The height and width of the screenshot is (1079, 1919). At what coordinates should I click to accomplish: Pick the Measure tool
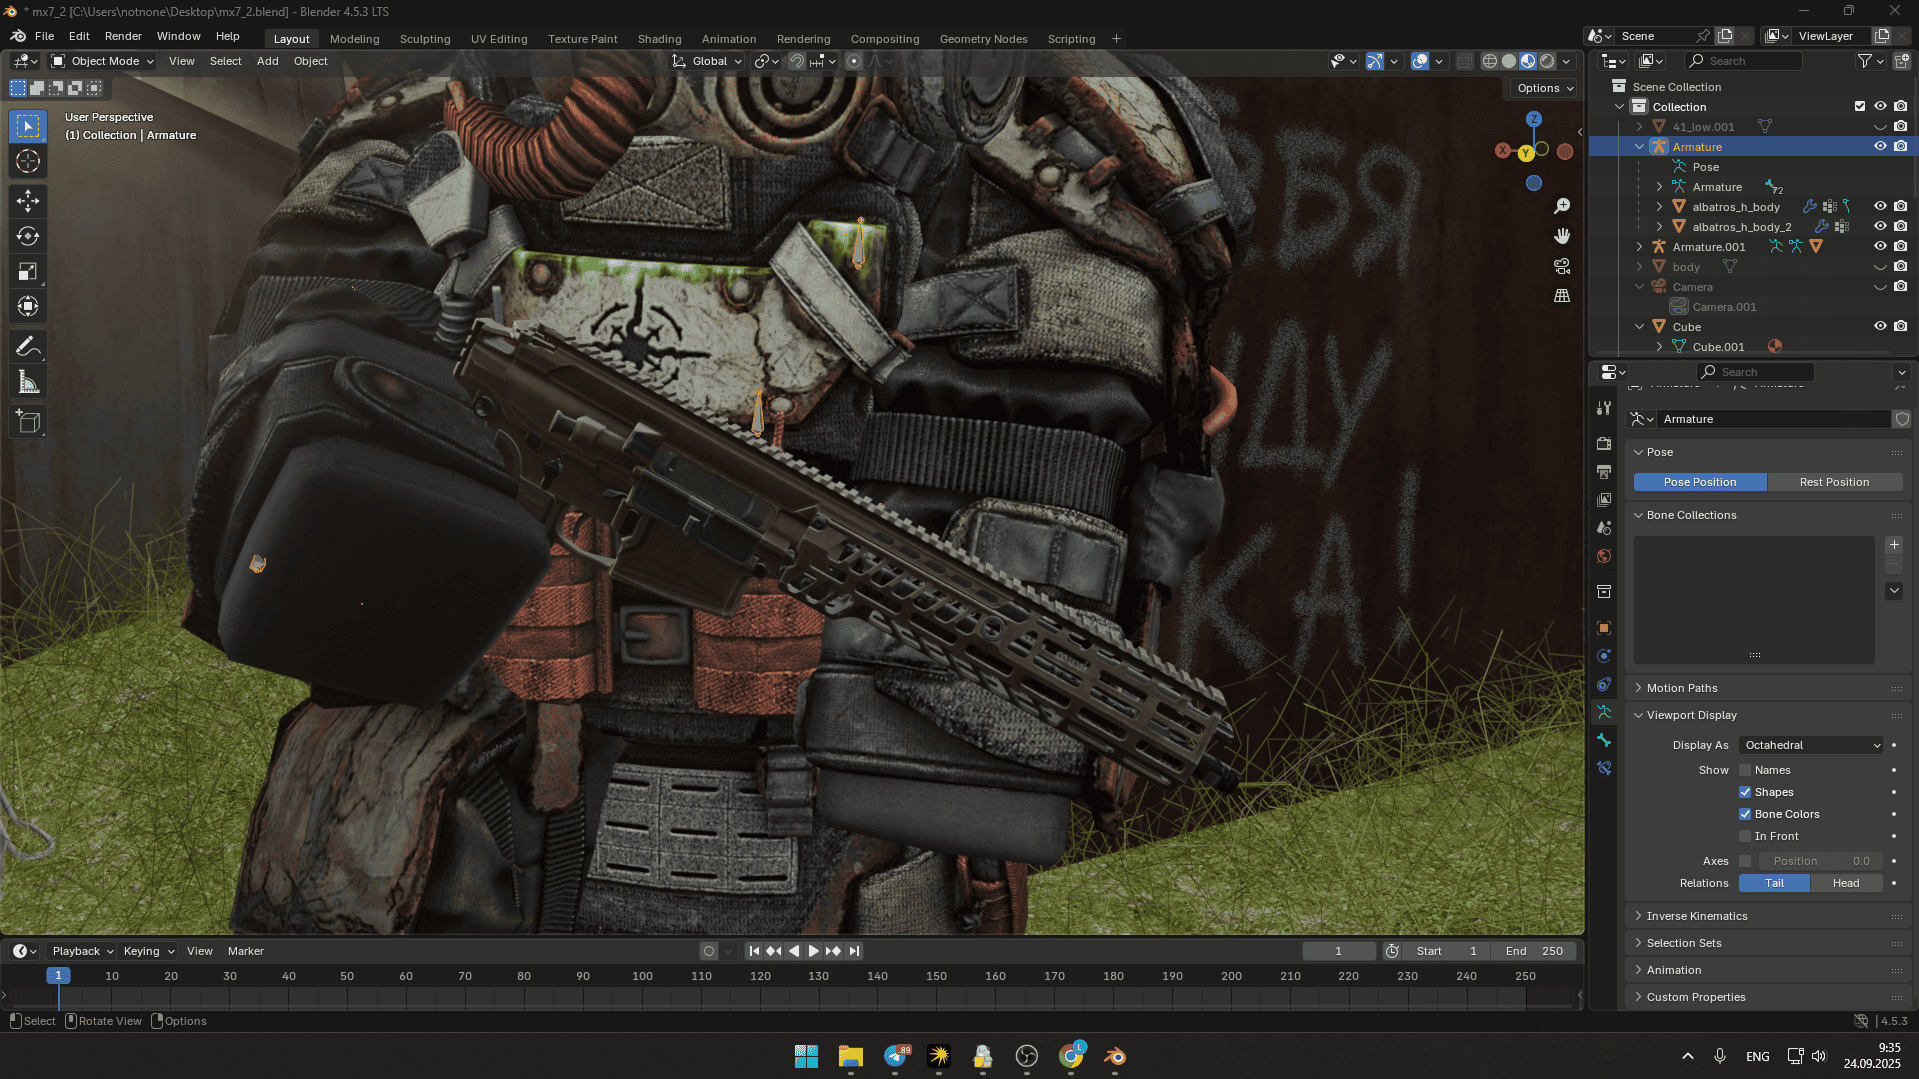coord(28,383)
